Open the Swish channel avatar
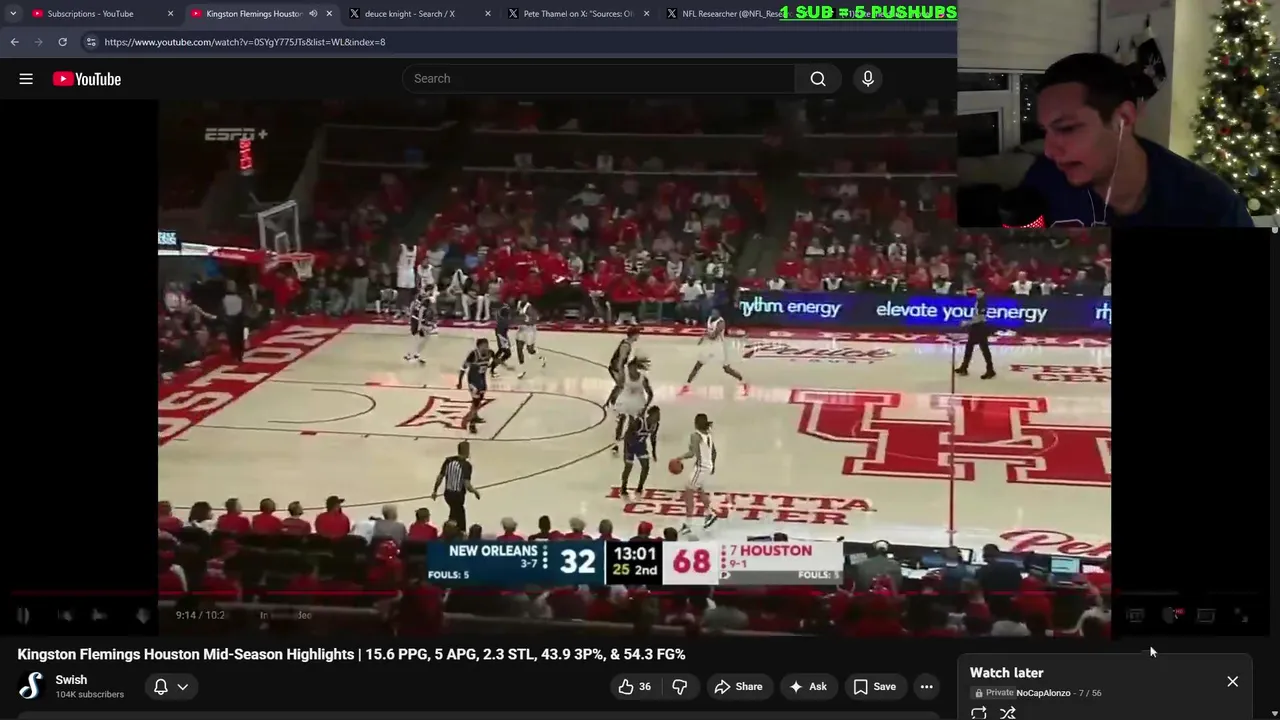This screenshot has width=1280, height=720. click(31, 686)
